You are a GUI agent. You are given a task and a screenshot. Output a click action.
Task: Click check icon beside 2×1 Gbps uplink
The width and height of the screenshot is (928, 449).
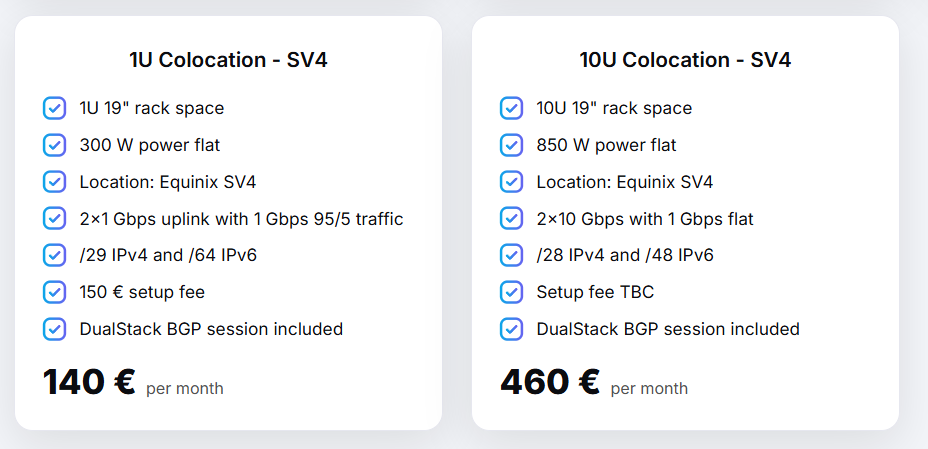(x=55, y=218)
